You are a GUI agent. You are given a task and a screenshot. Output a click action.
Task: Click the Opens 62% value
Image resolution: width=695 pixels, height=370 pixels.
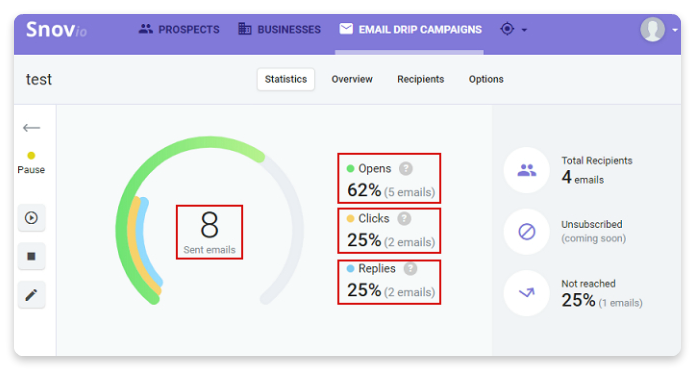coord(364,191)
